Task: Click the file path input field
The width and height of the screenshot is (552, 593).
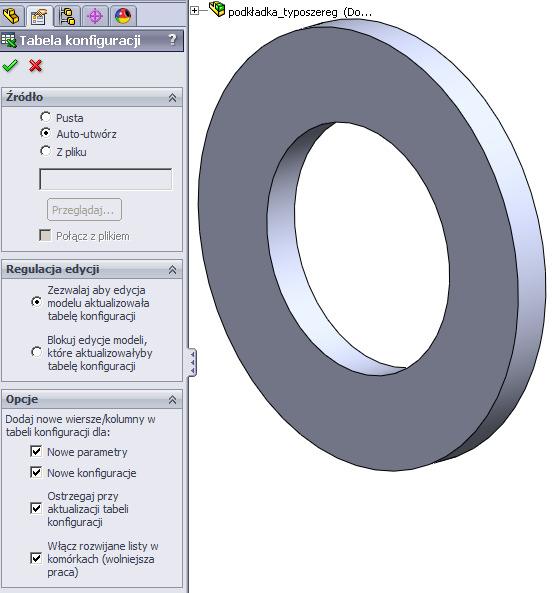Action: pos(105,179)
